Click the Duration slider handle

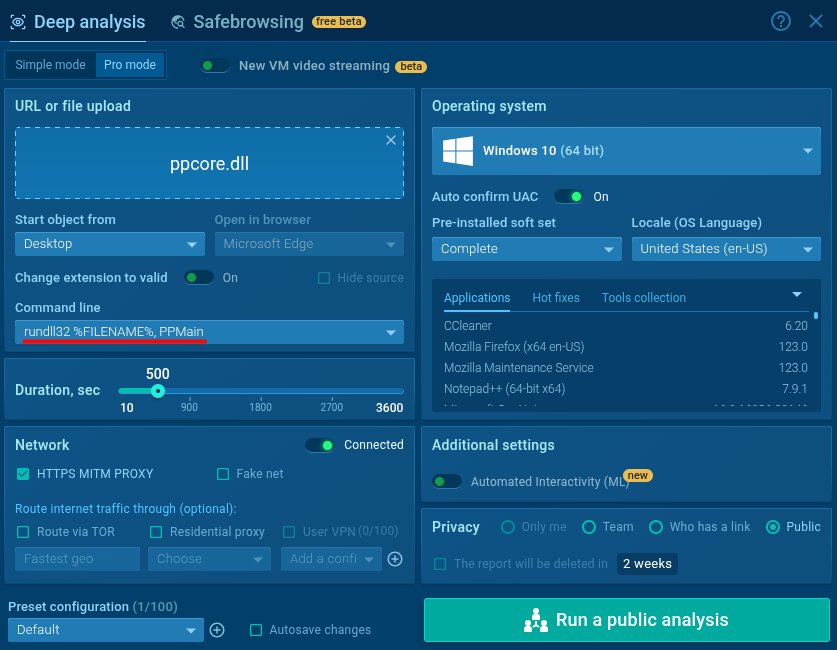click(157, 391)
